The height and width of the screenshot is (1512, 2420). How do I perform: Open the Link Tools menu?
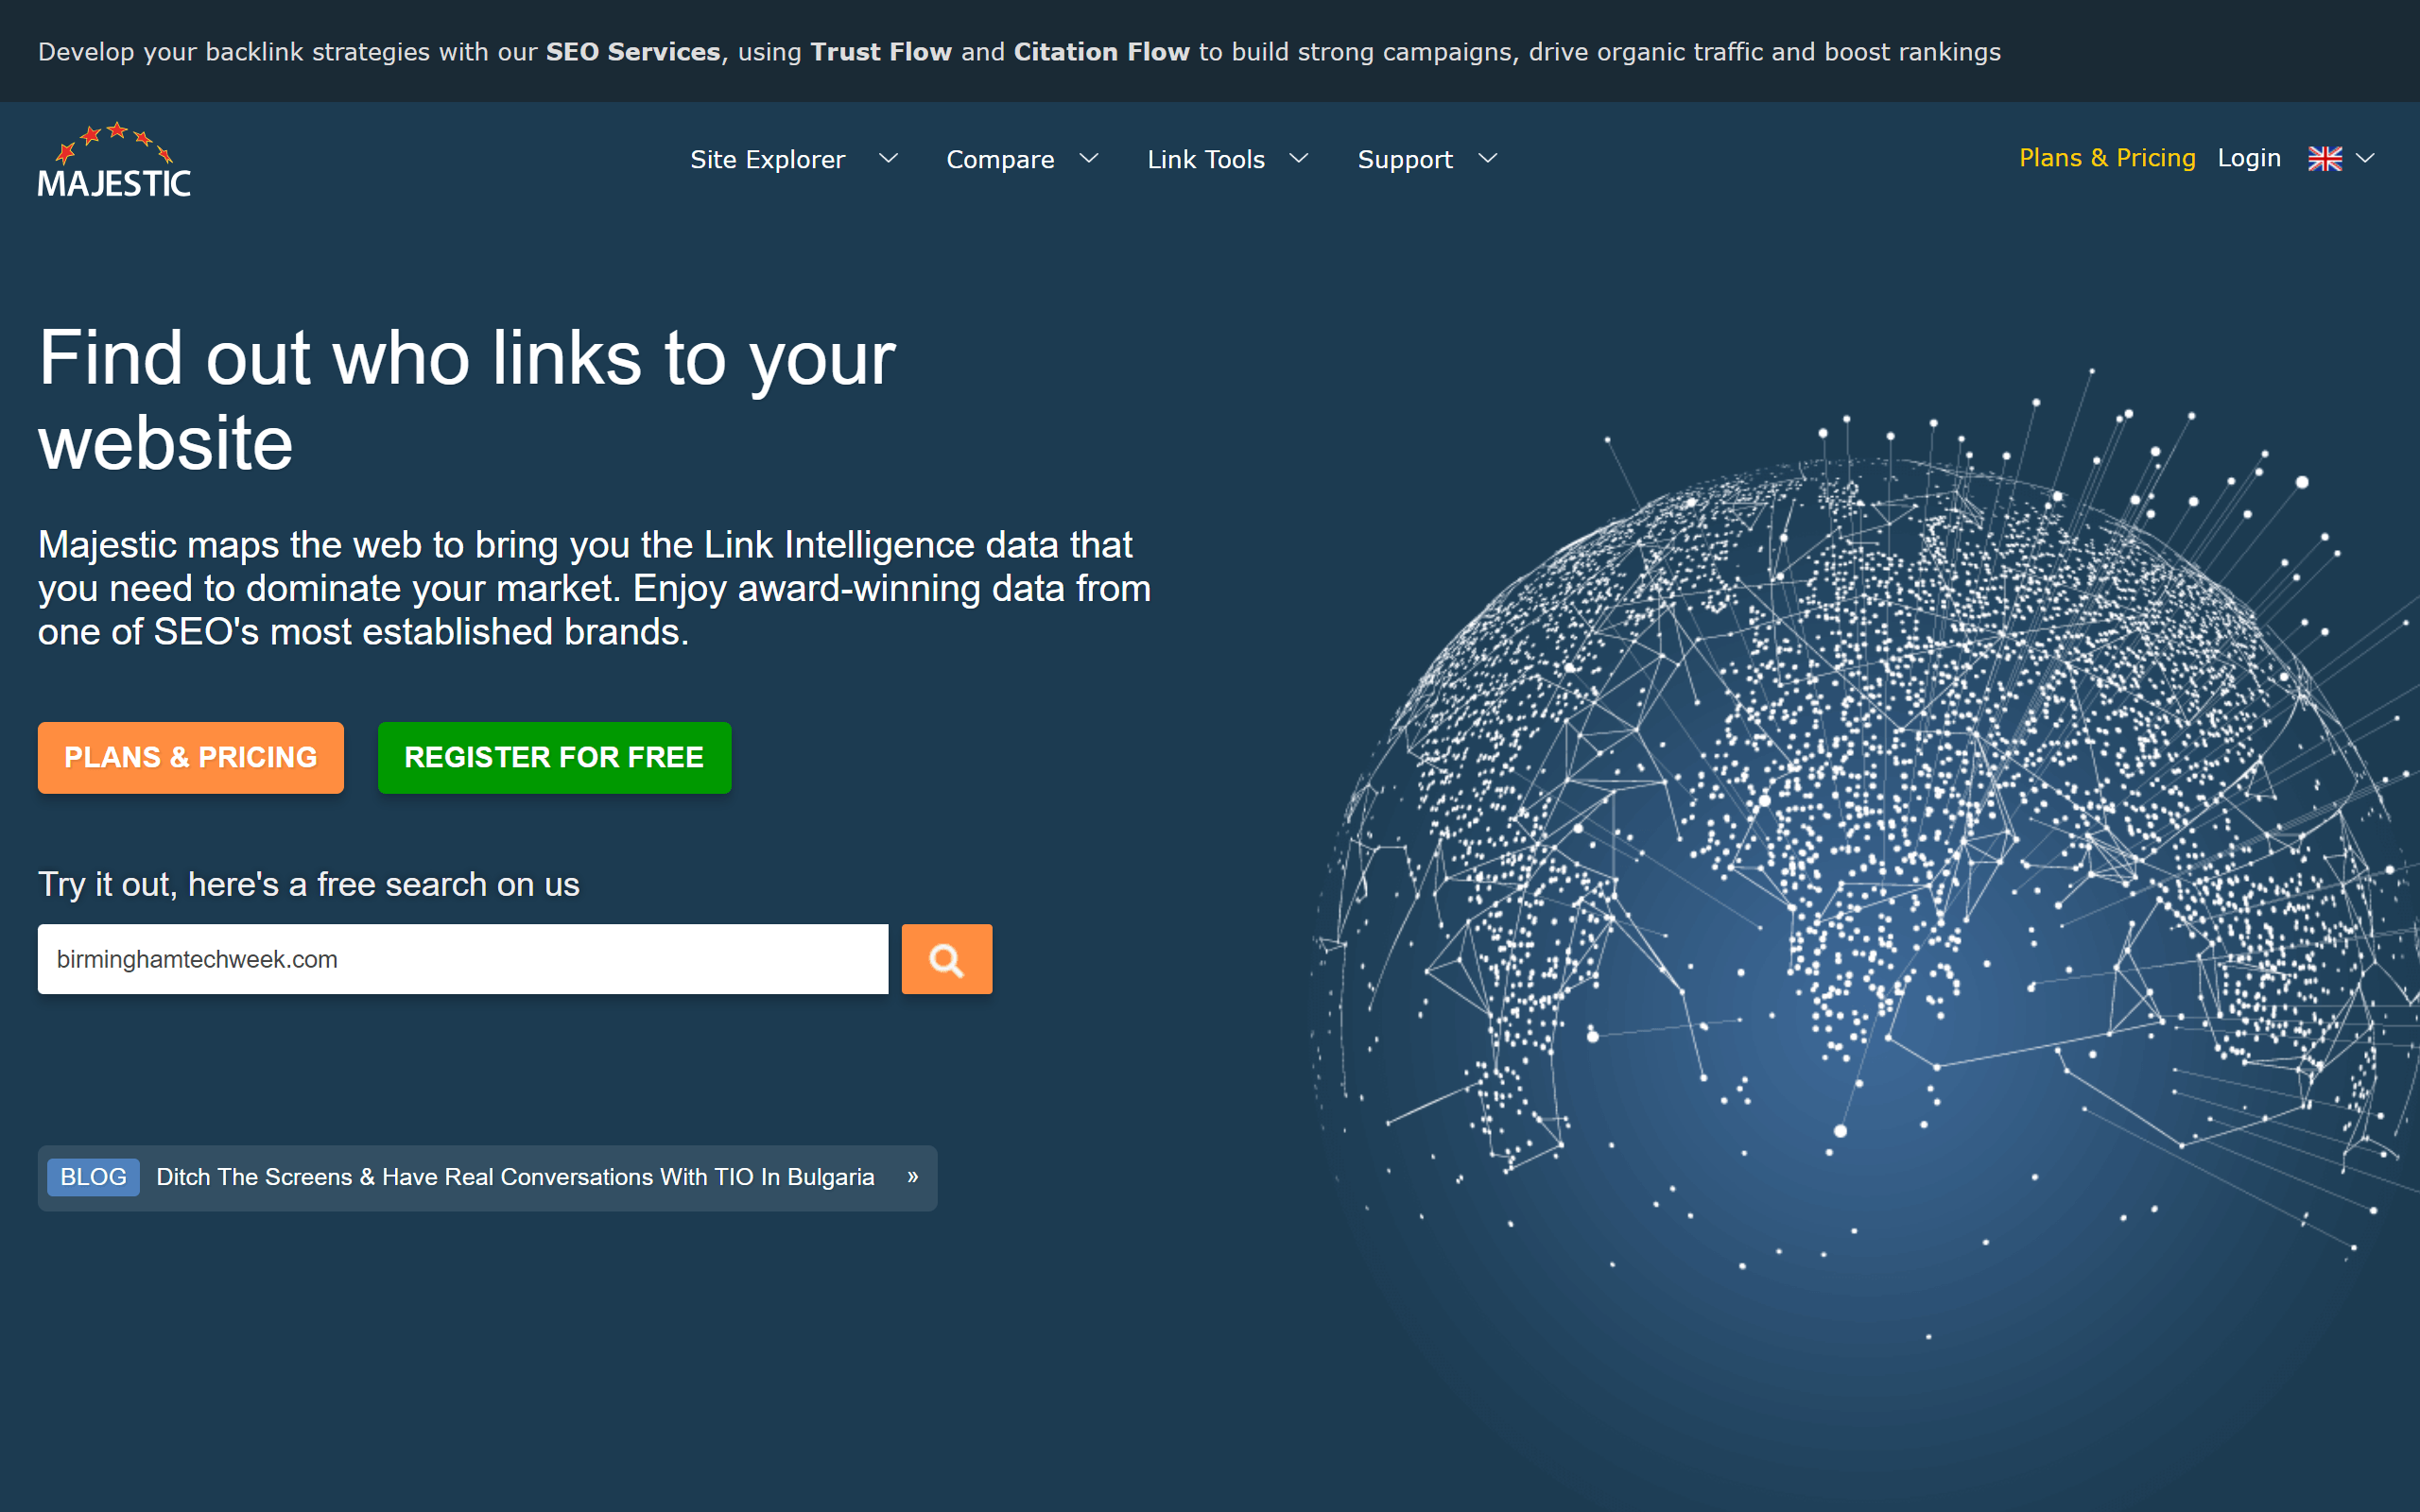click(x=1206, y=160)
